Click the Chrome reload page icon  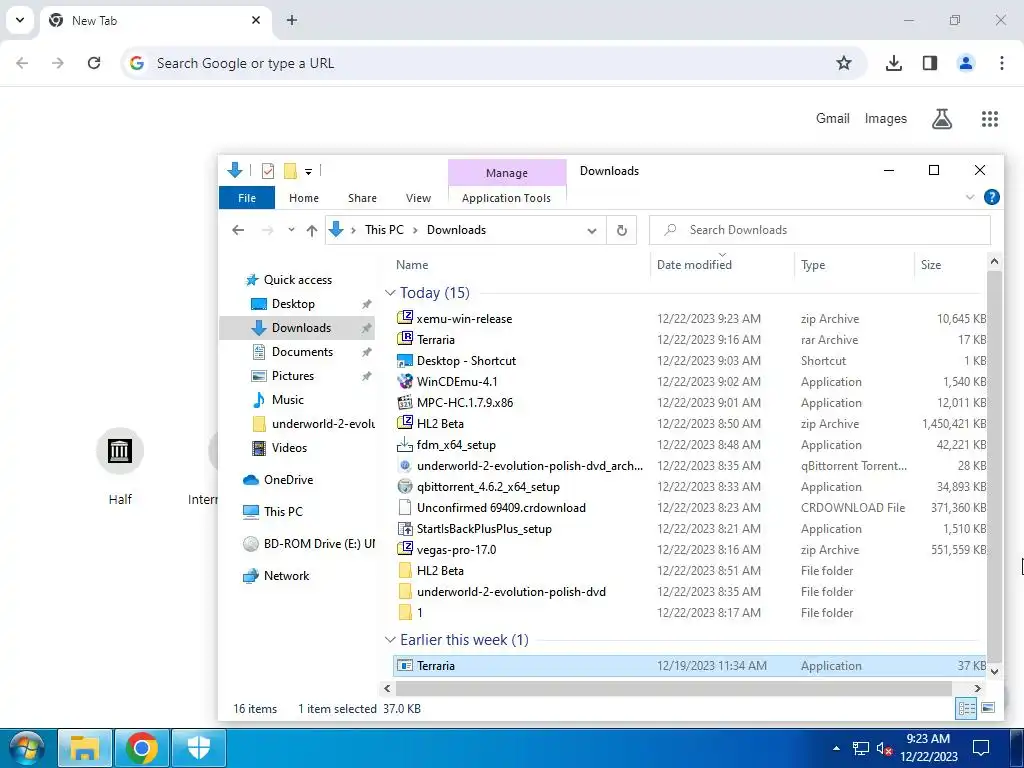tap(94, 63)
